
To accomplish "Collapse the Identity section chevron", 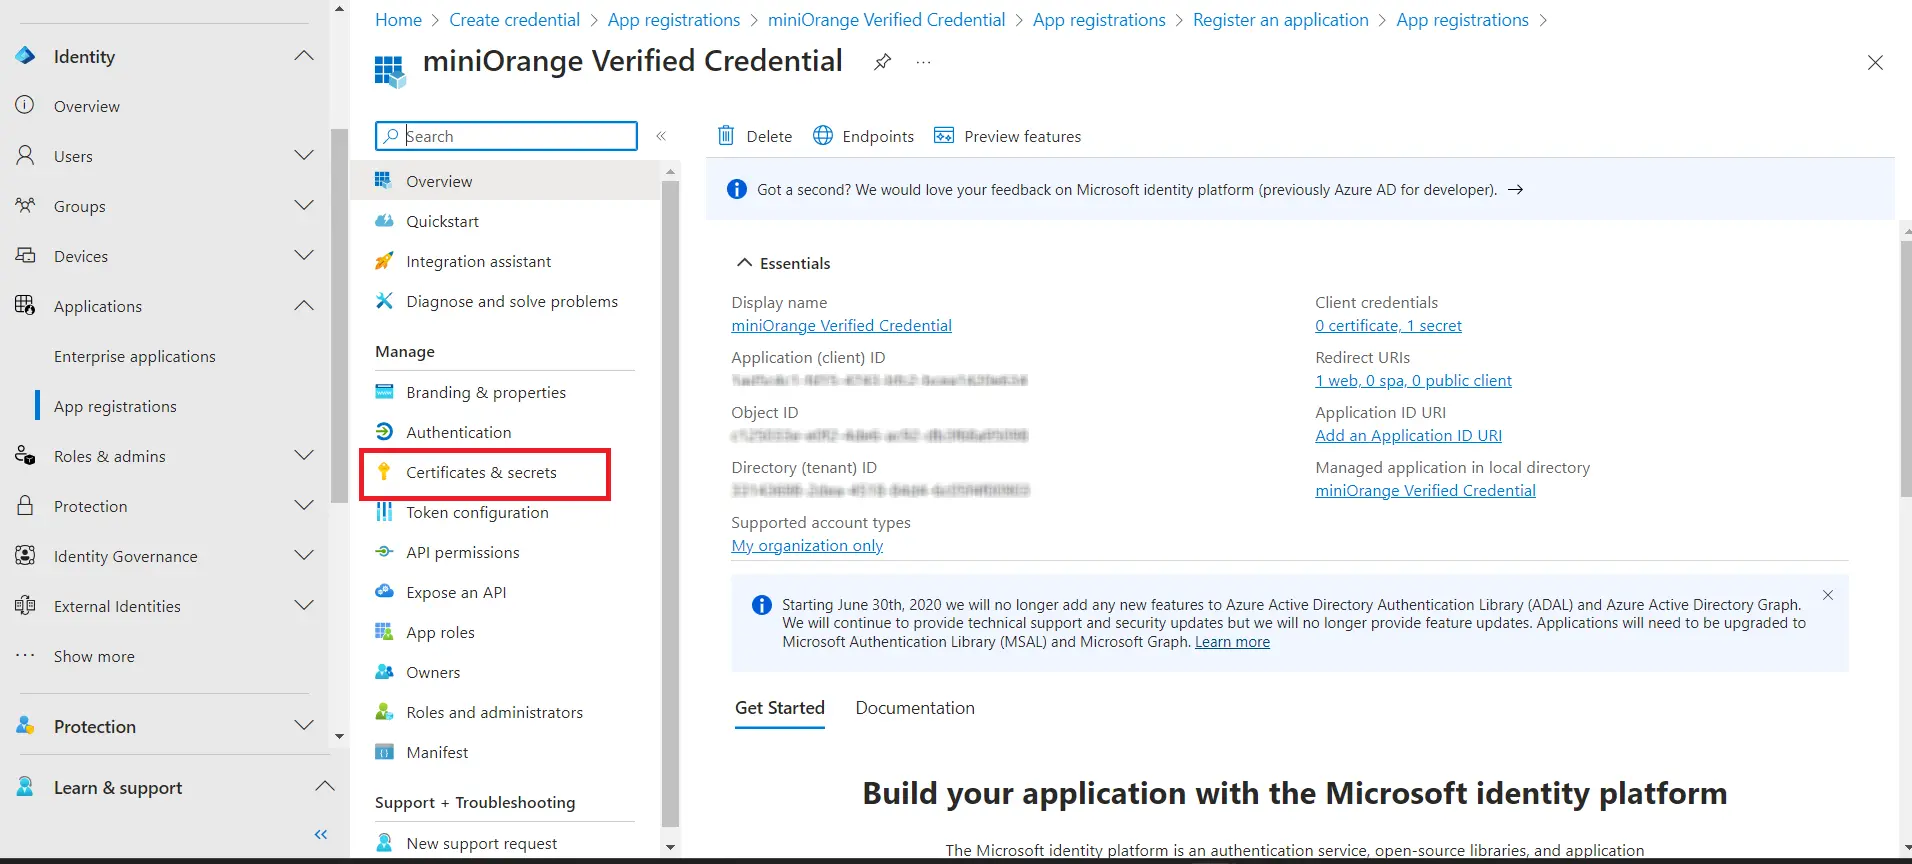I will [x=304, y=56].
